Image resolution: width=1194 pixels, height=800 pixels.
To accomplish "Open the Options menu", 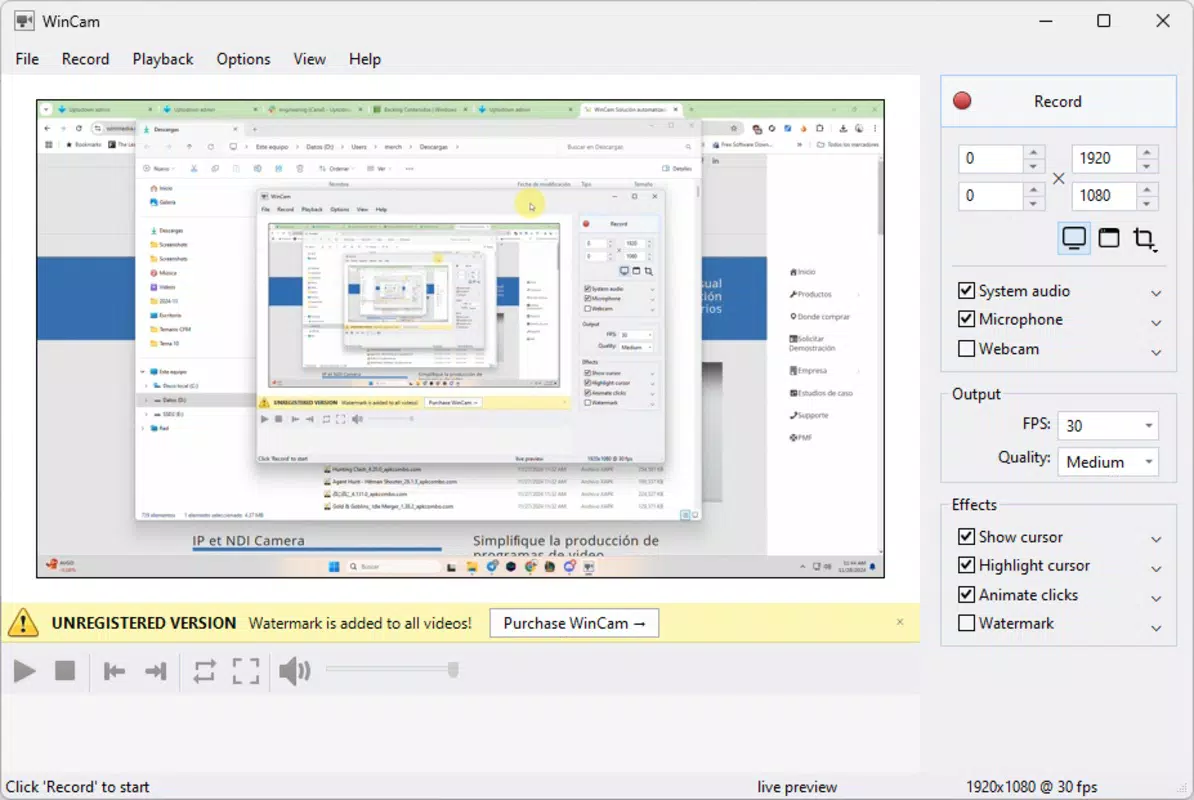I will coord(243,59).
